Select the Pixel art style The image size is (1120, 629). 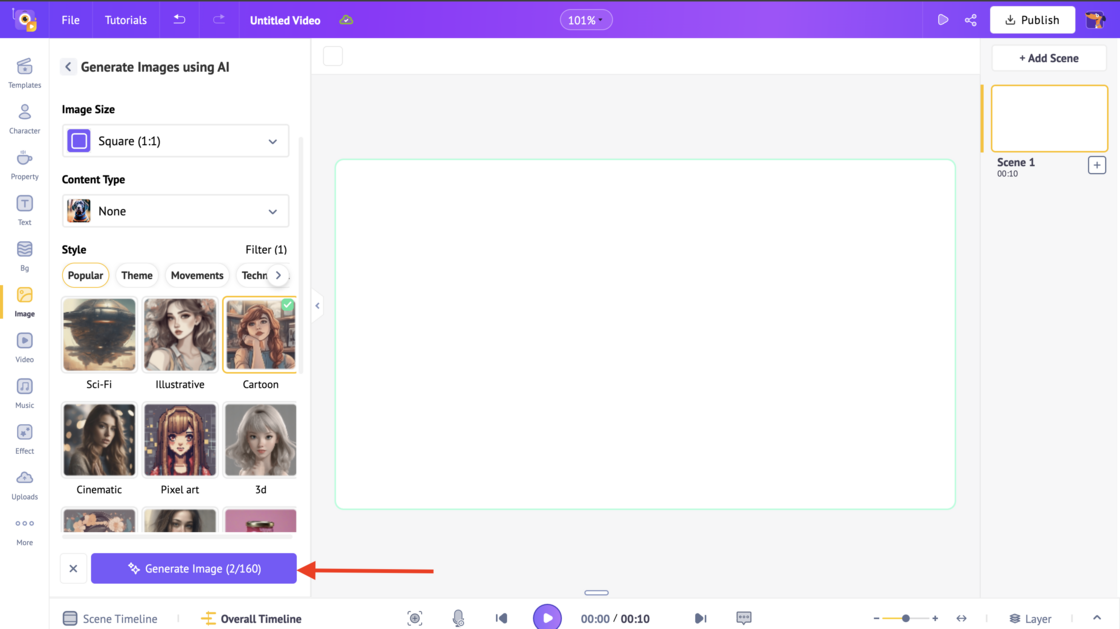click(179, 440)
